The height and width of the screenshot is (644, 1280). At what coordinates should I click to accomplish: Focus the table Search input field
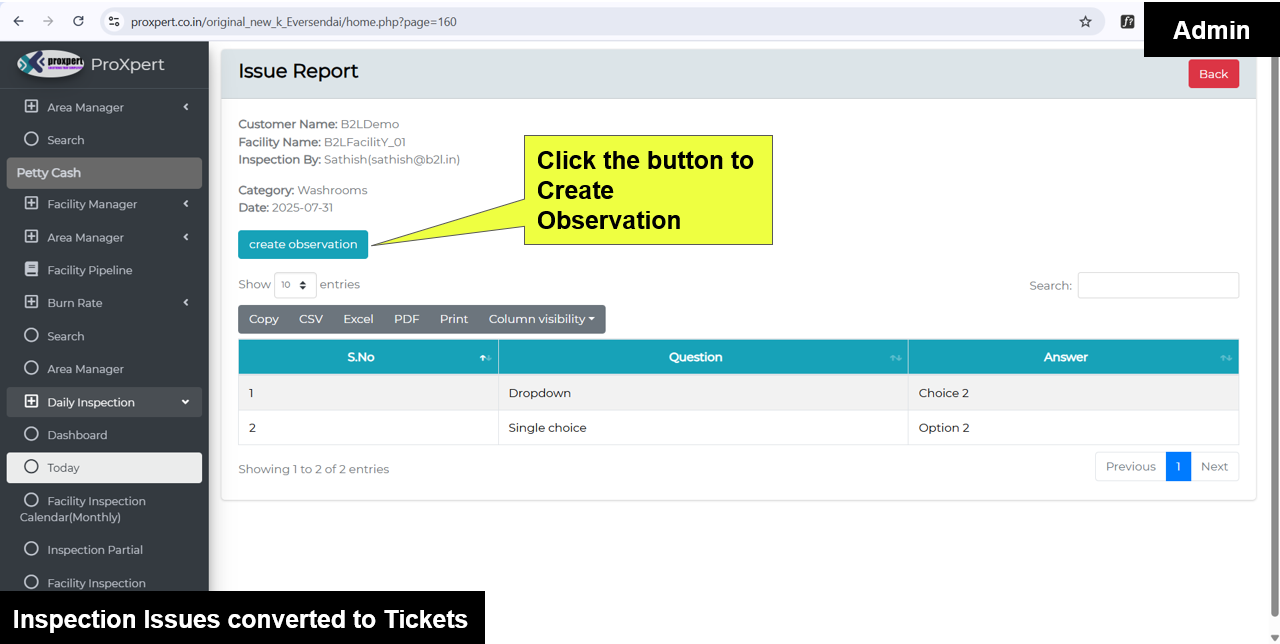point(1157,285)
